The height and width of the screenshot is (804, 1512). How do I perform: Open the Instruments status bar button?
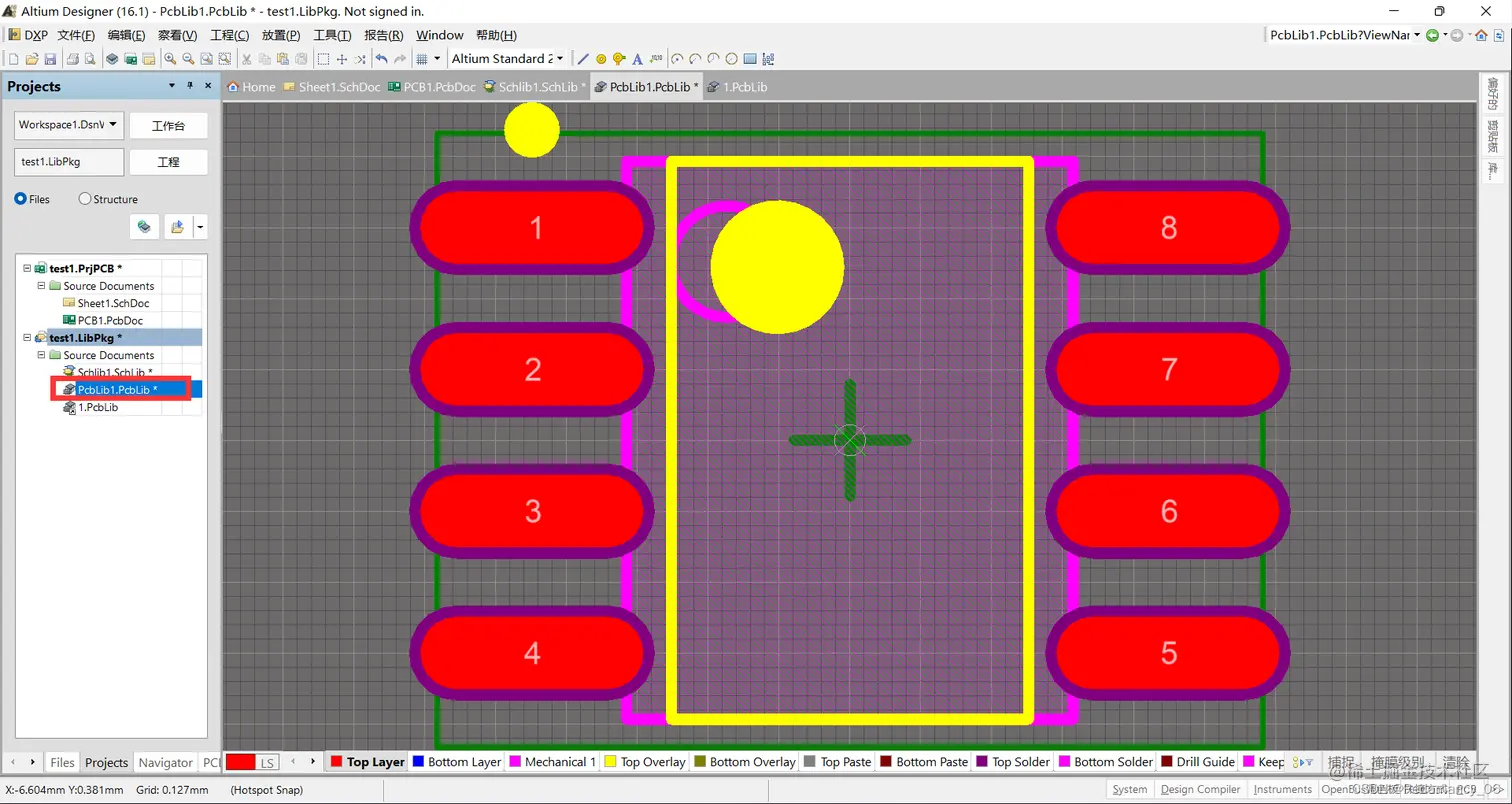[x=1282, y=789]
